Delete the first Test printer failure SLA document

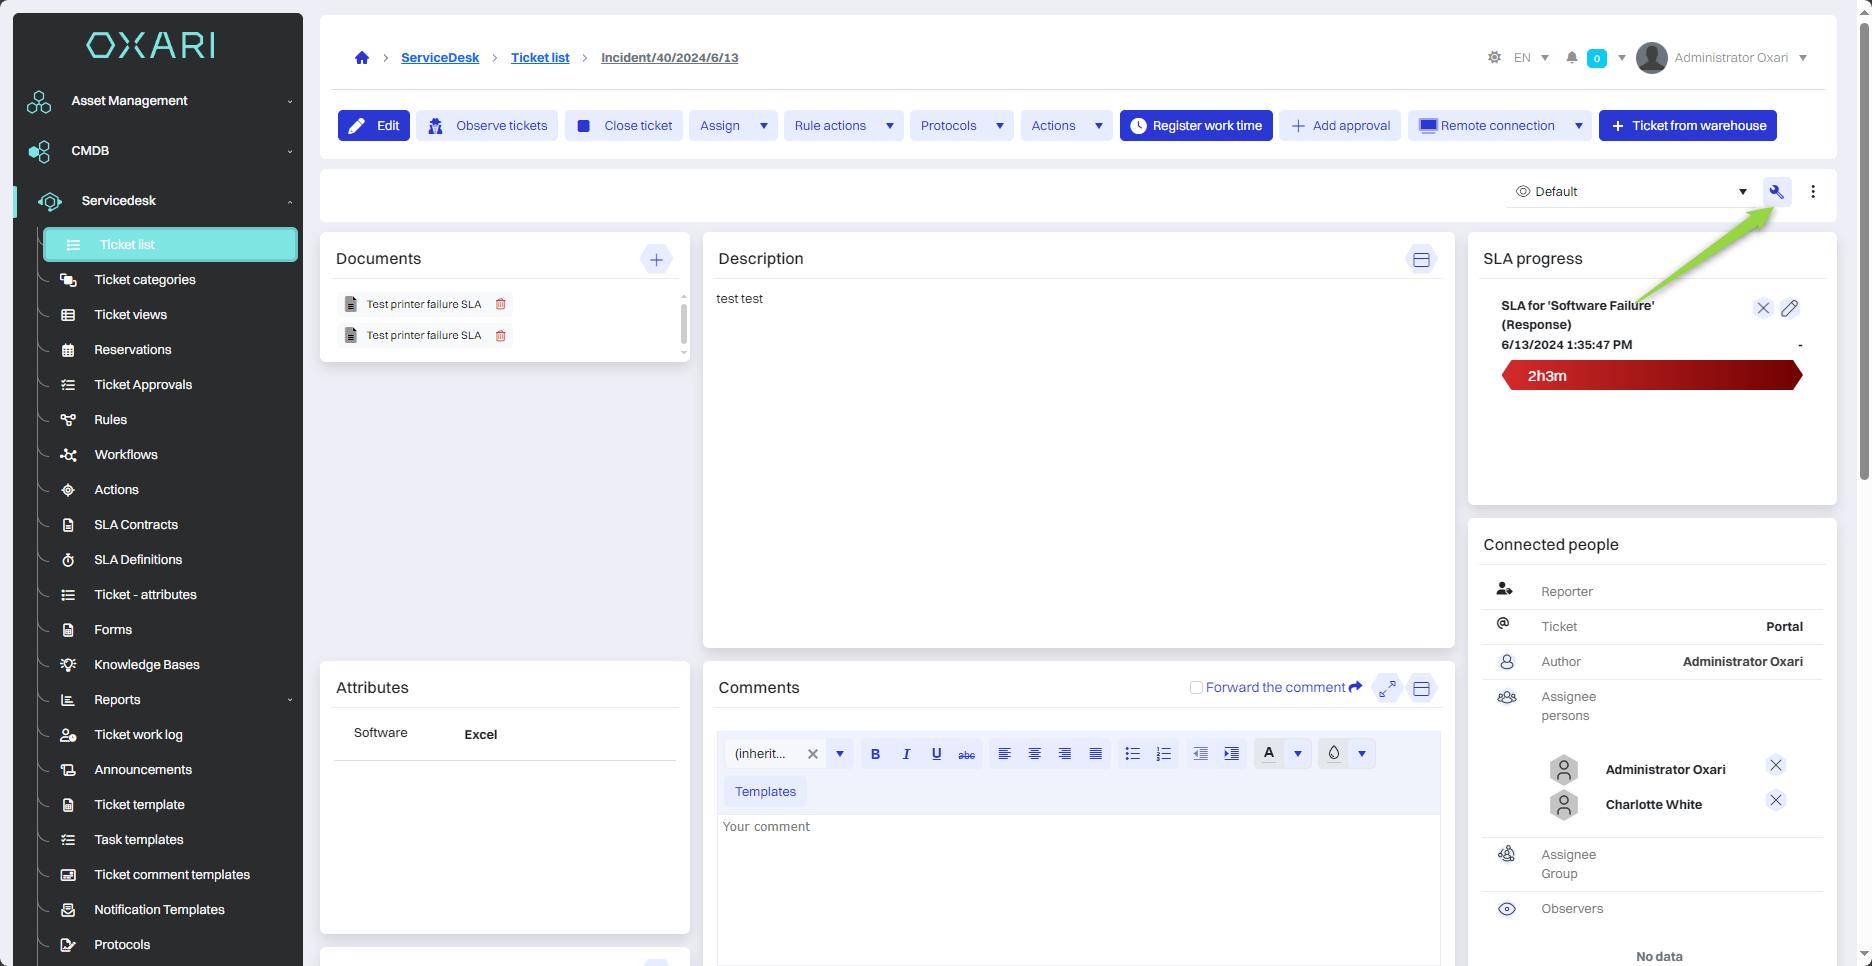point(501,304)
